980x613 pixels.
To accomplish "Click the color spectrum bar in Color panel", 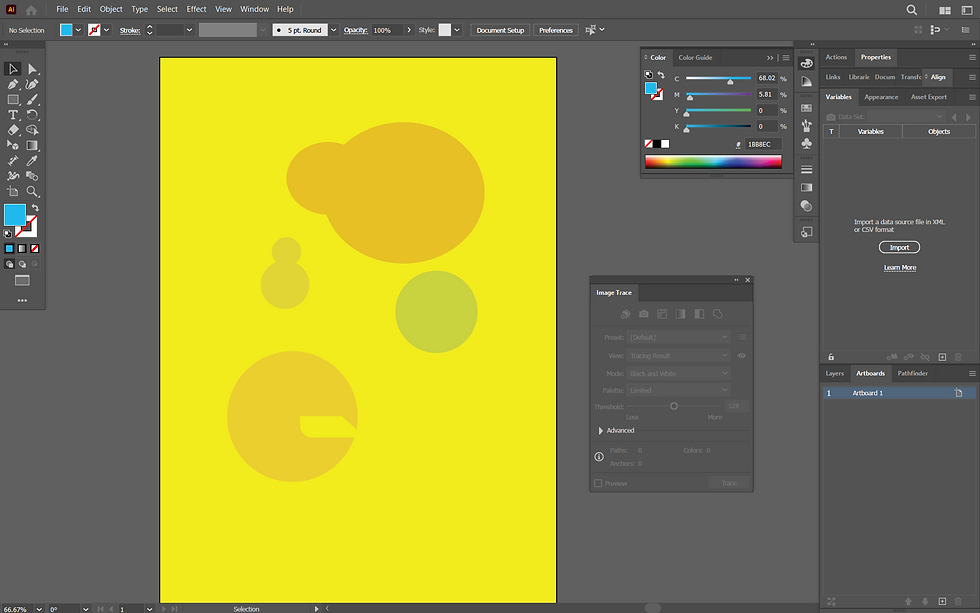I will [713, 162].
